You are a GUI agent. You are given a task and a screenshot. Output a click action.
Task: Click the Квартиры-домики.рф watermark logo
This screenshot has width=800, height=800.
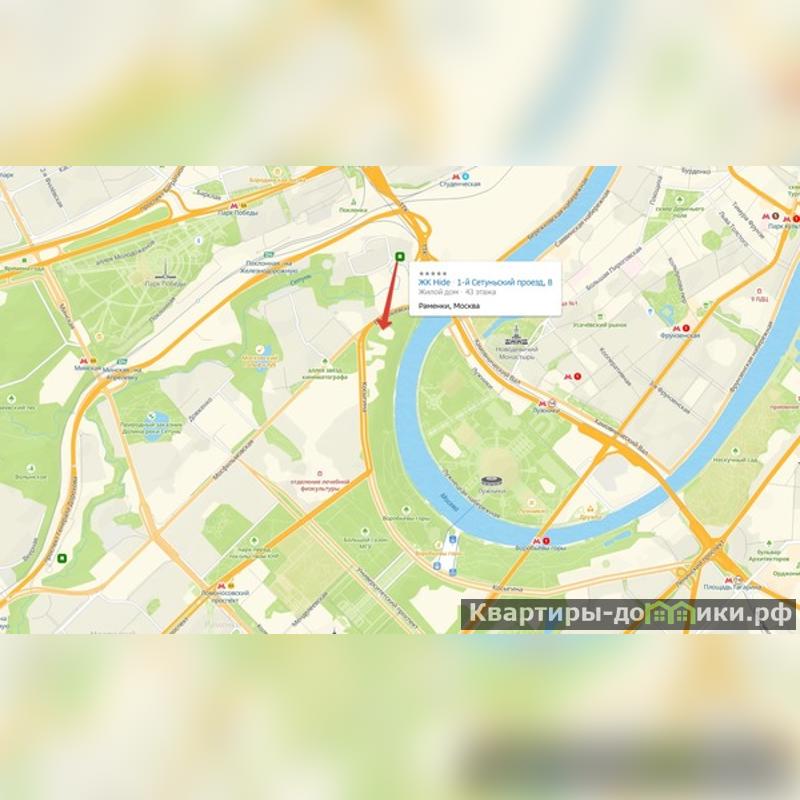[629, 614]
